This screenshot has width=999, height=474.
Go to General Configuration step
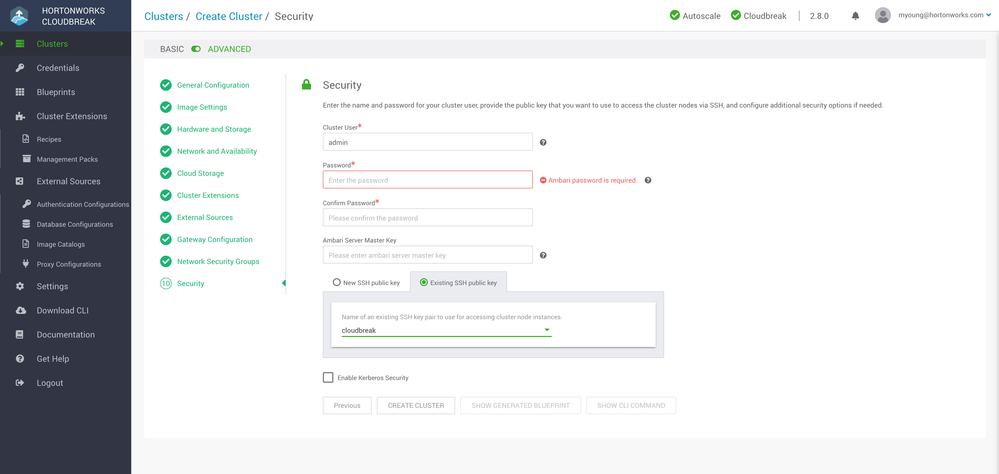coord(213,85)
